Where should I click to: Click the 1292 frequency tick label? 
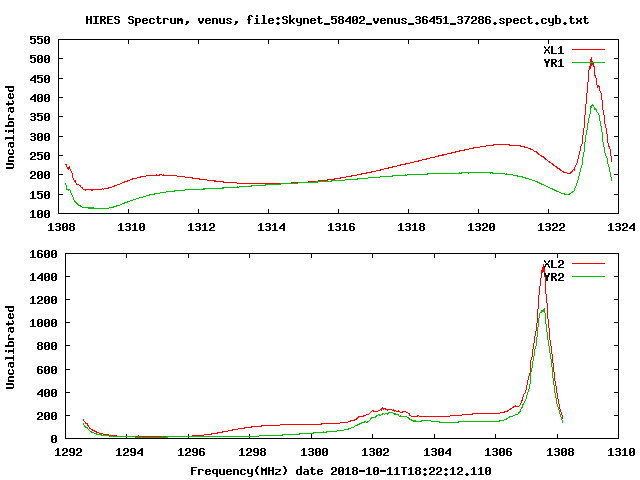tap(68, 452)
